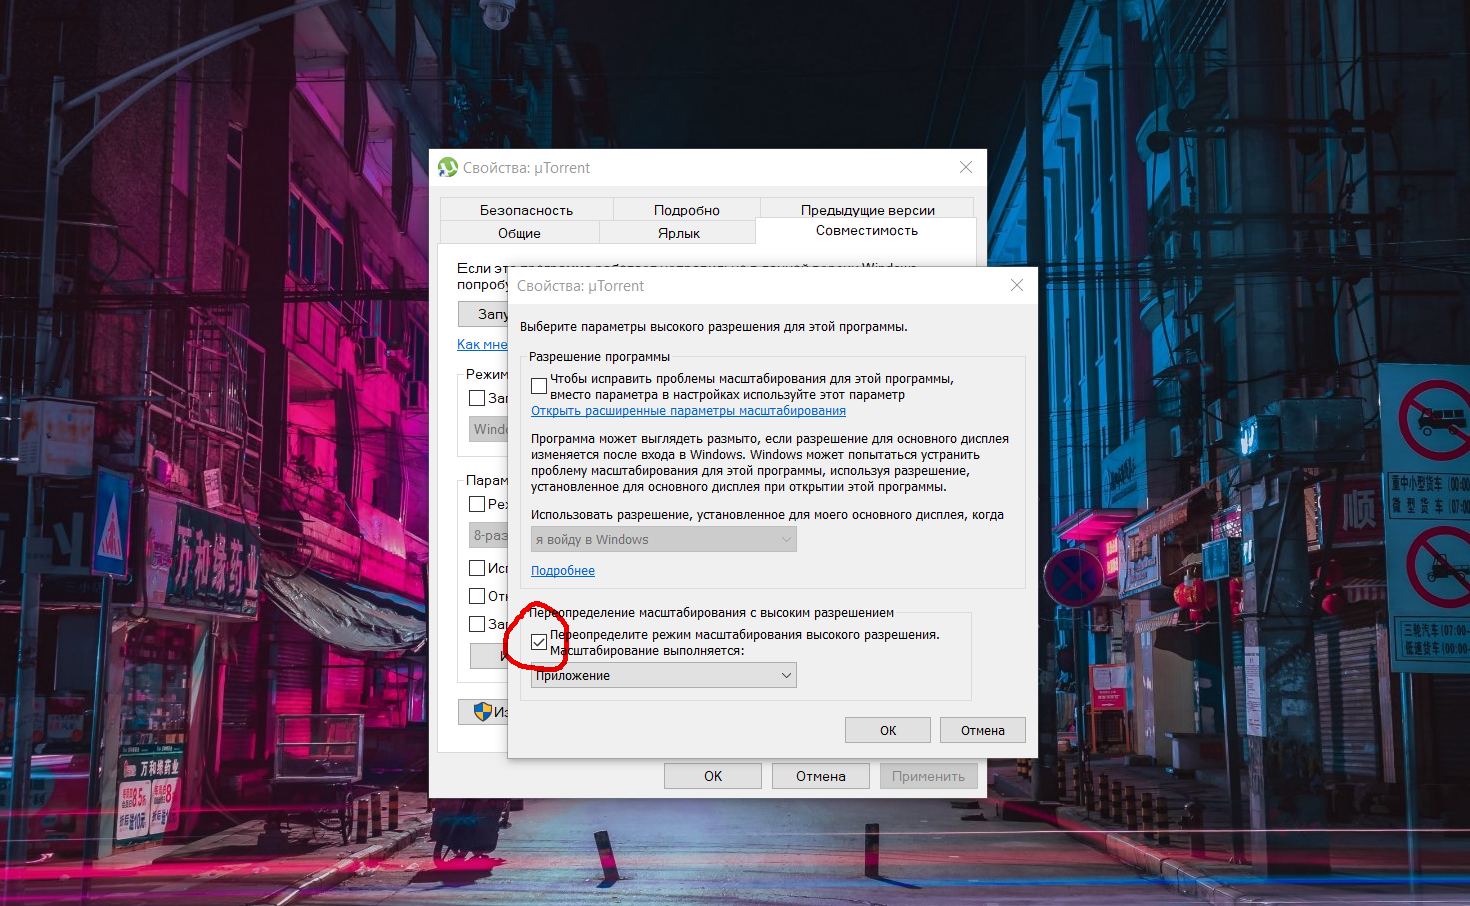Switch to the Безопасность tab
The height and width of the screenshot is (906, 1470).
[526, 210]
